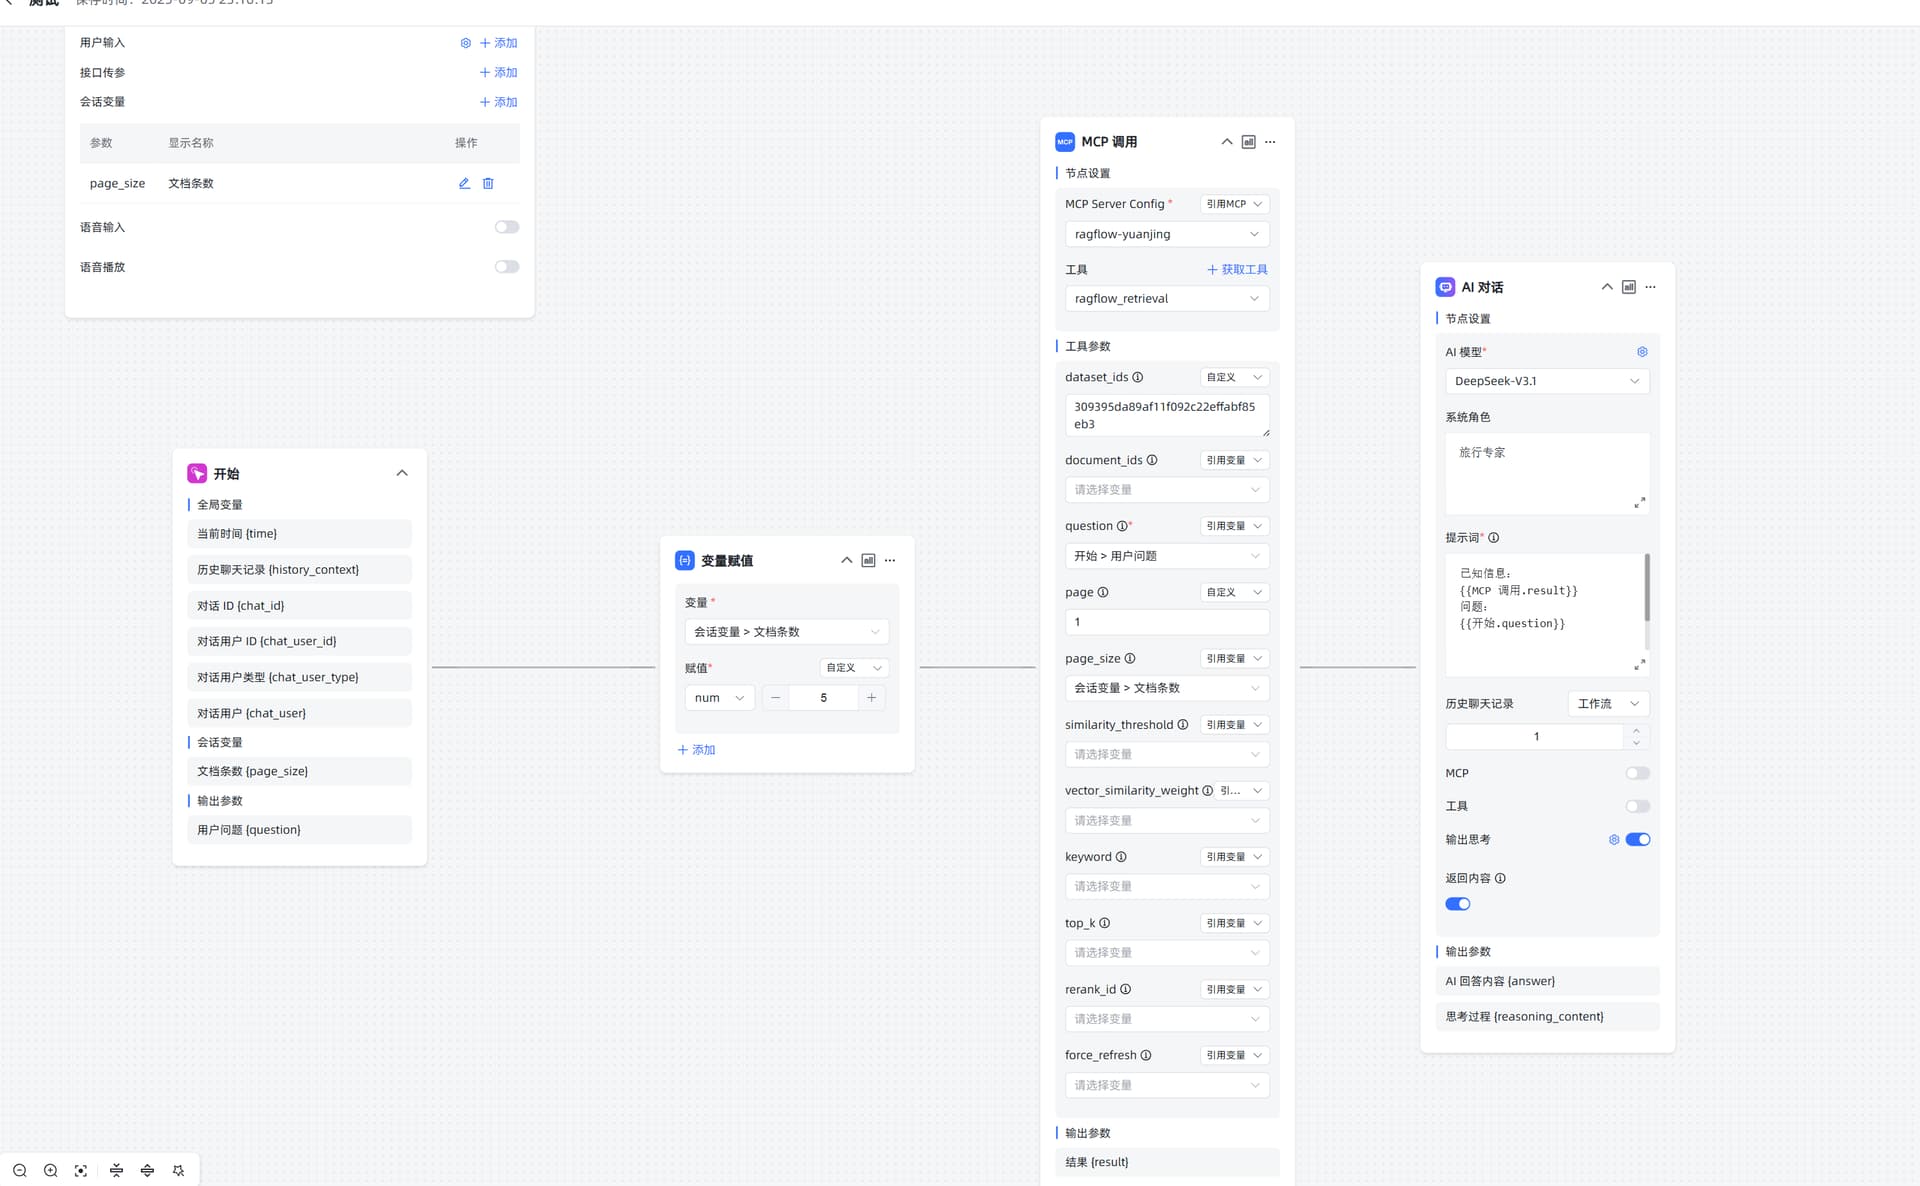
Task: Open MCP 调用 node more options
Action: [1270, 142]
